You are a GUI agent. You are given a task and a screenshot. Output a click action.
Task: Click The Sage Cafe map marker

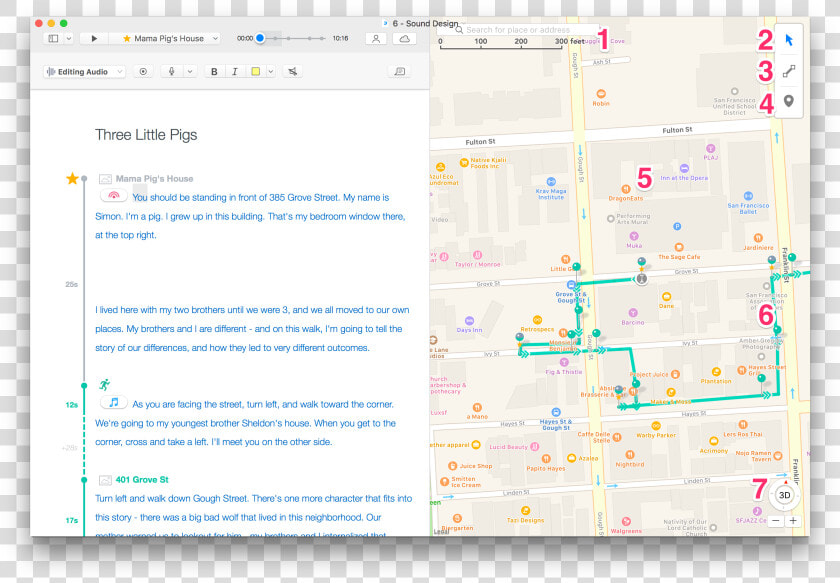tap(679, 247)
